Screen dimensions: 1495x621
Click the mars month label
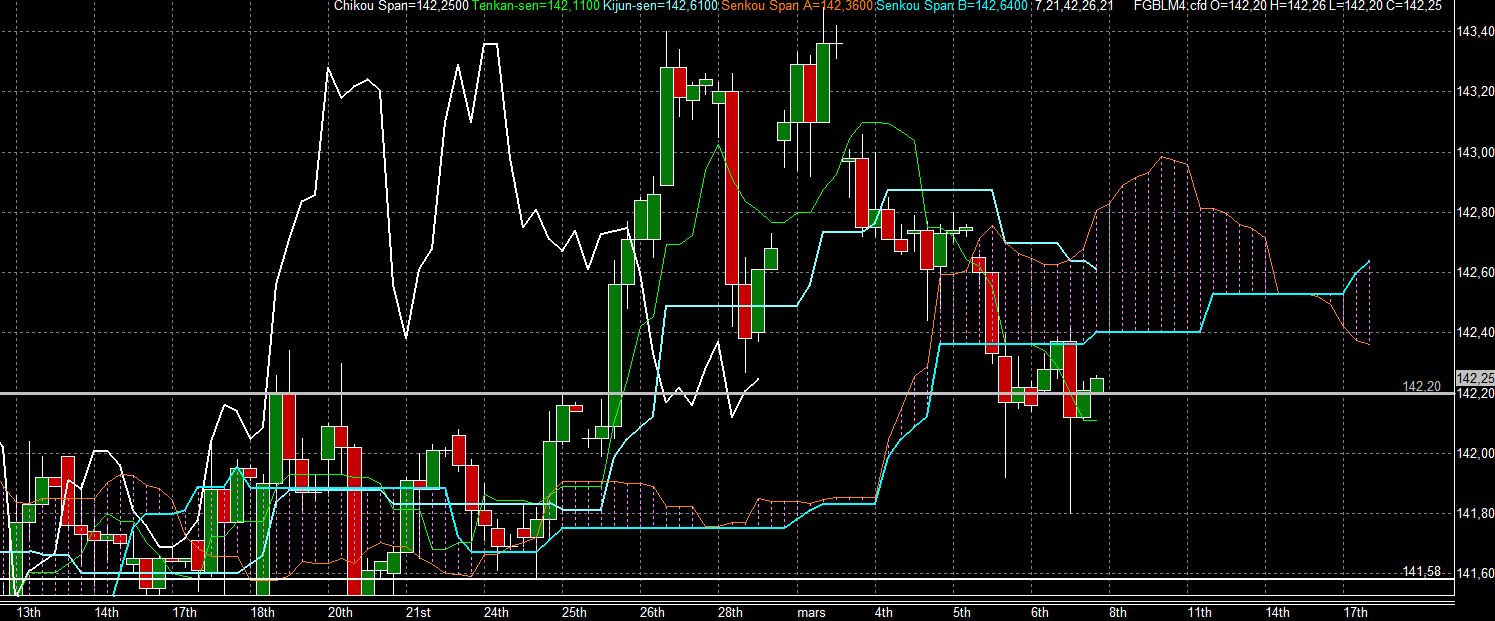810,612
